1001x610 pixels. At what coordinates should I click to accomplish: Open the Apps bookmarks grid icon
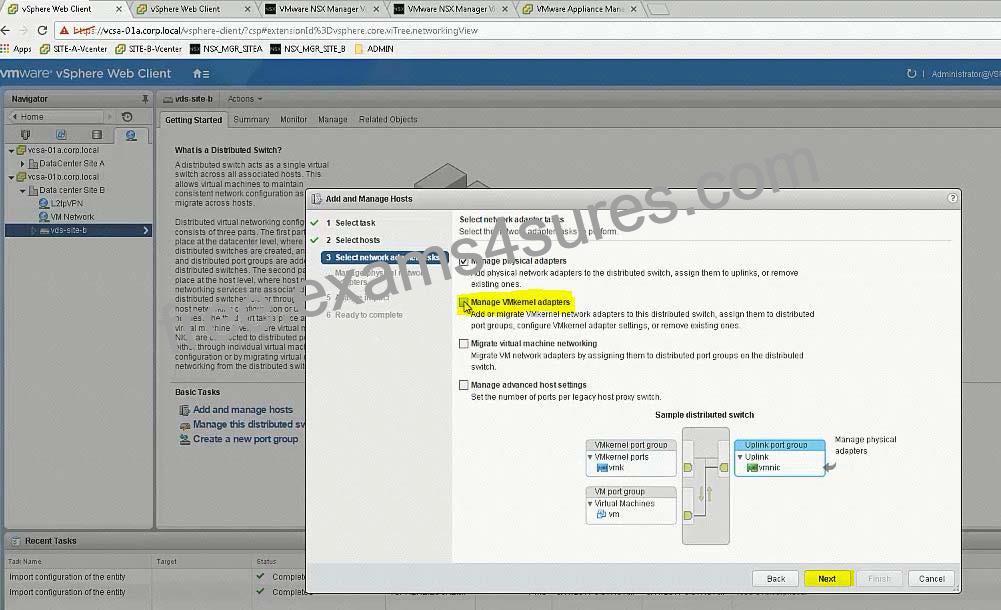click(x=5, y=48)
